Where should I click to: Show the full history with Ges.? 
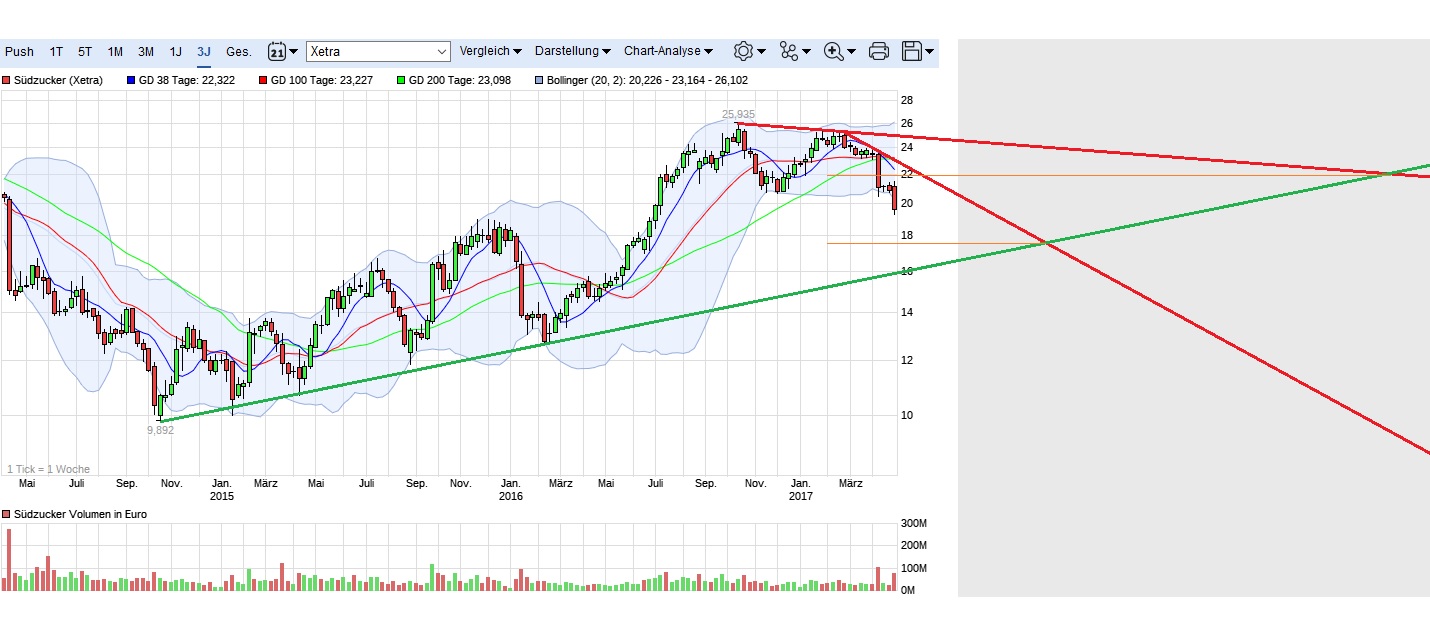pos(239,51)
